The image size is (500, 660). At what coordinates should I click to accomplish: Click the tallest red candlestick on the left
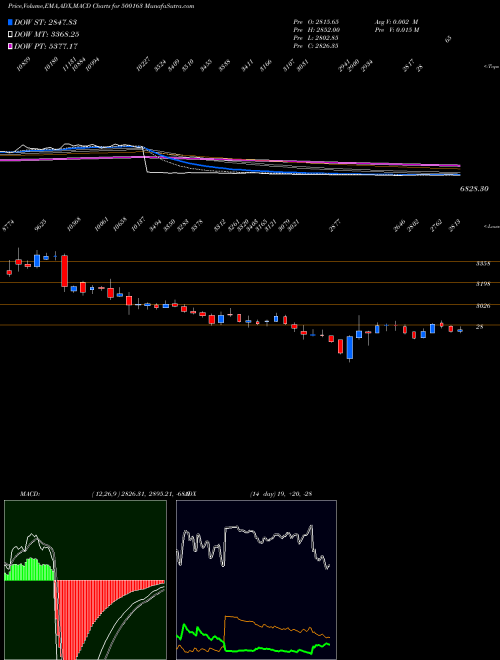point(64,271)
